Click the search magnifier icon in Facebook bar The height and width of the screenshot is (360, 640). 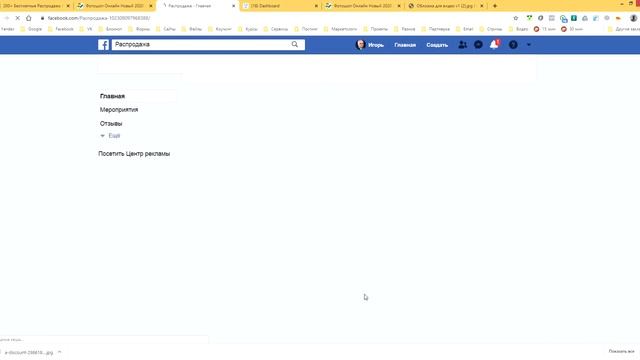pos(295,44)
